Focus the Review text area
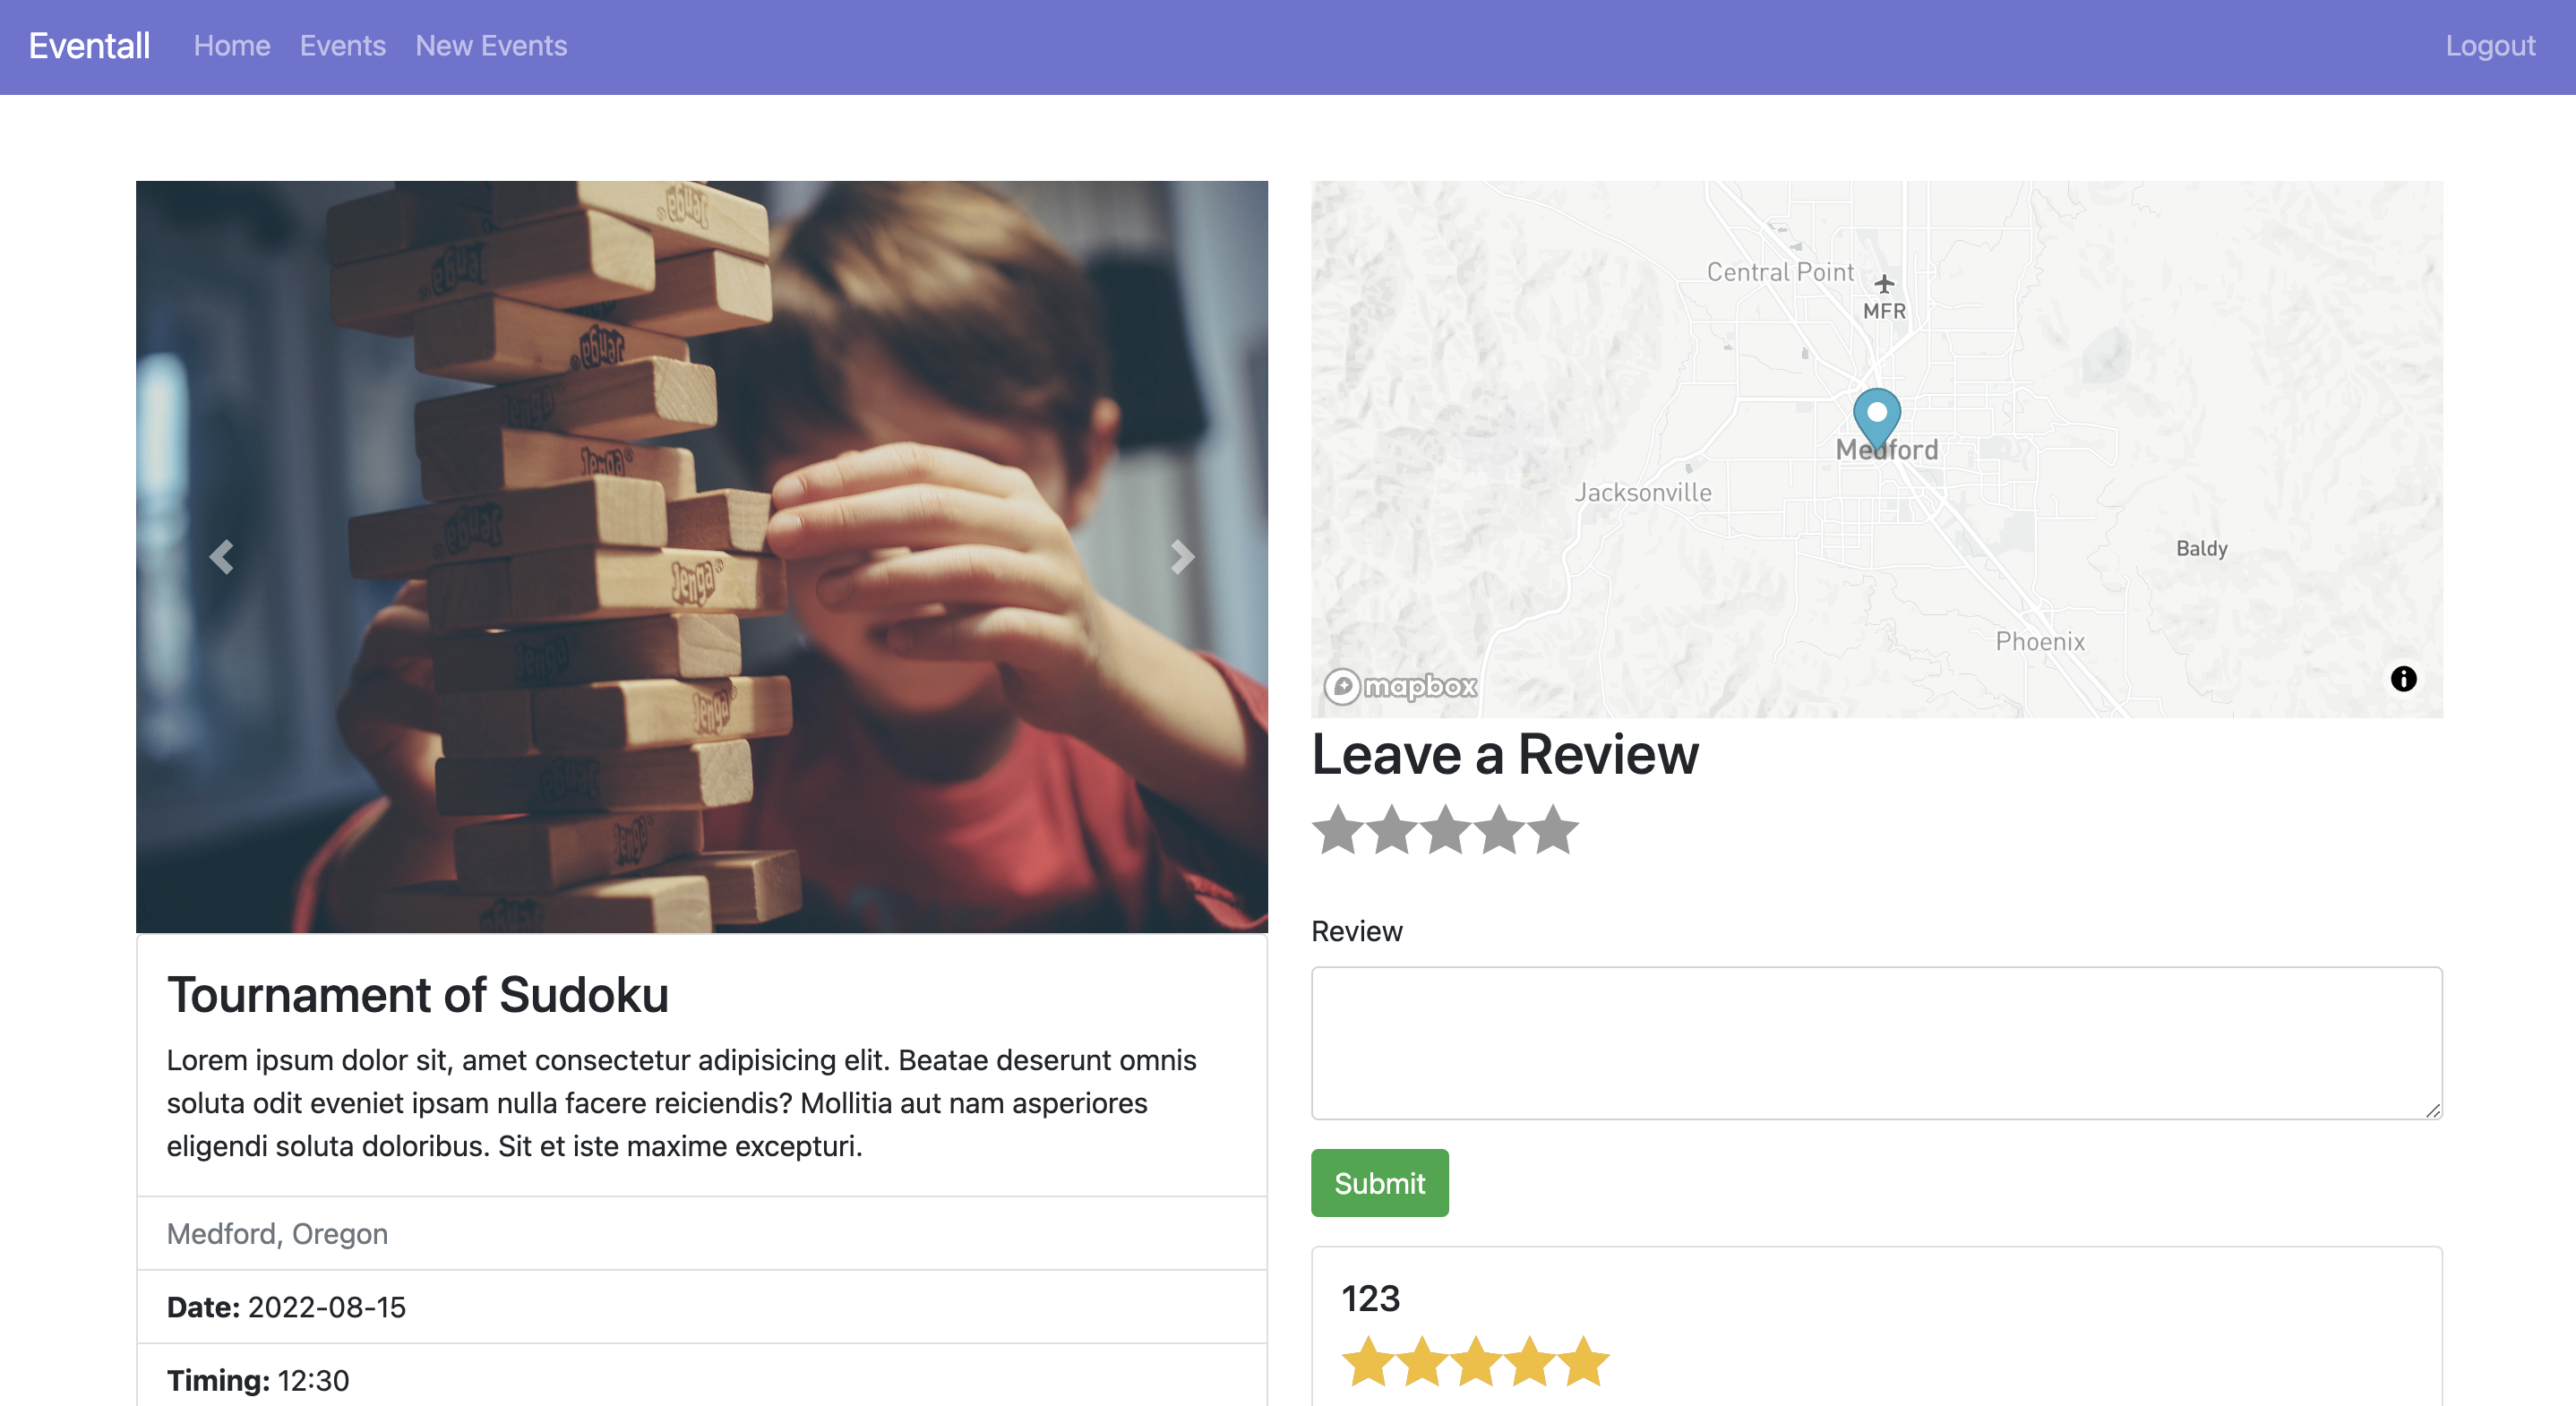Image resolution: width=2576 pixels, height=1406 pixels. pos(1877,1043)
